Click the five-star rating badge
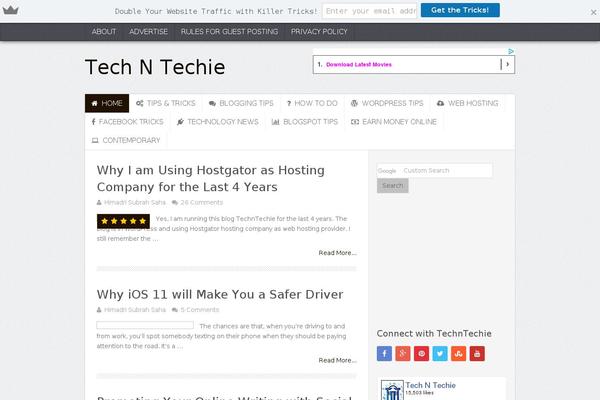Viewport: 600px width, 400px height. tap(123, 221)
